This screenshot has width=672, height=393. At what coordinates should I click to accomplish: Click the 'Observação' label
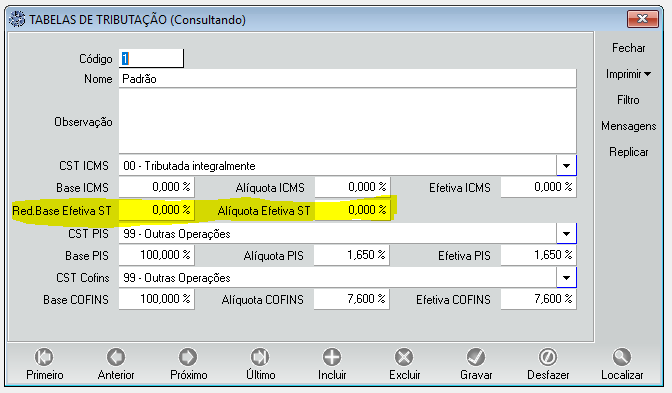[83, 122]
